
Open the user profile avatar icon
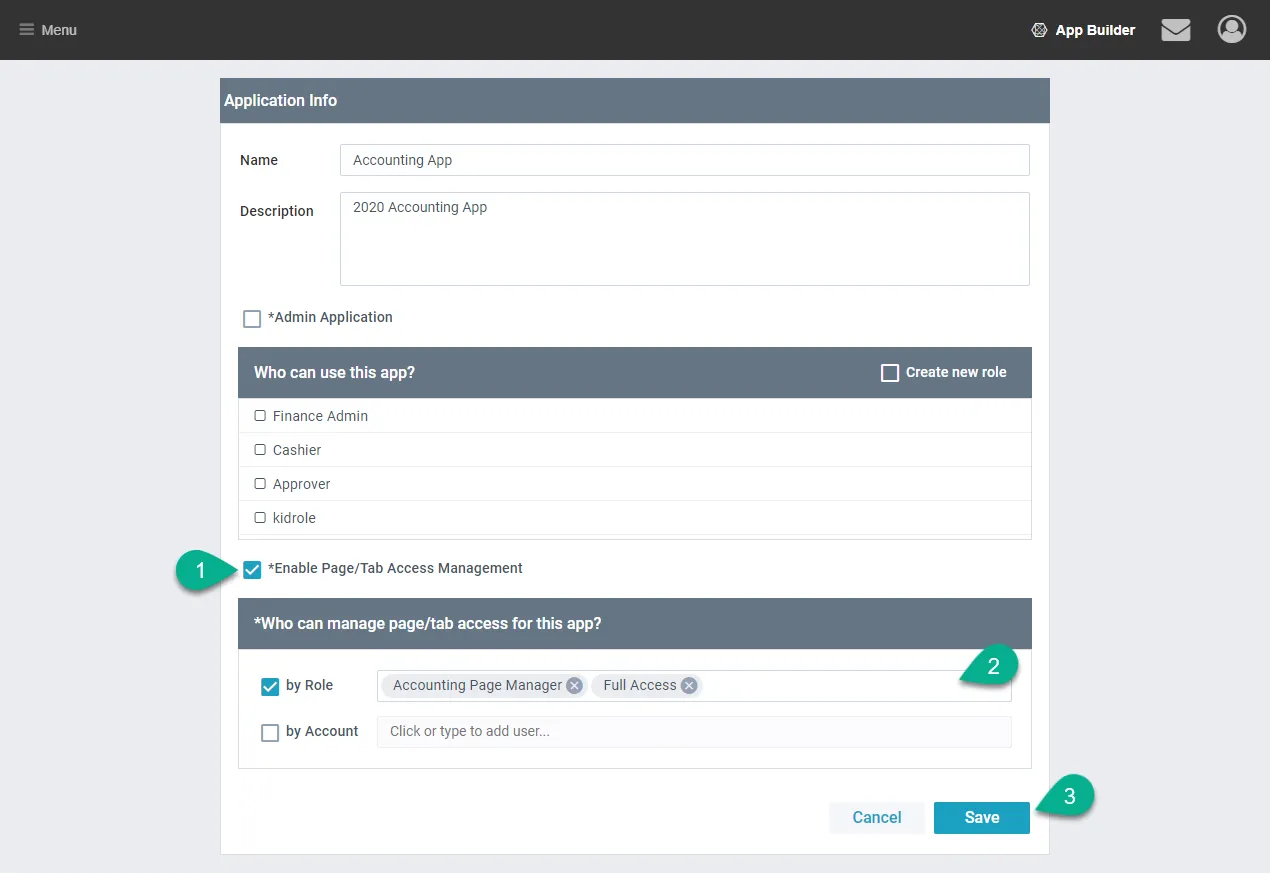pyautogui.click(x=1231, y=29)
